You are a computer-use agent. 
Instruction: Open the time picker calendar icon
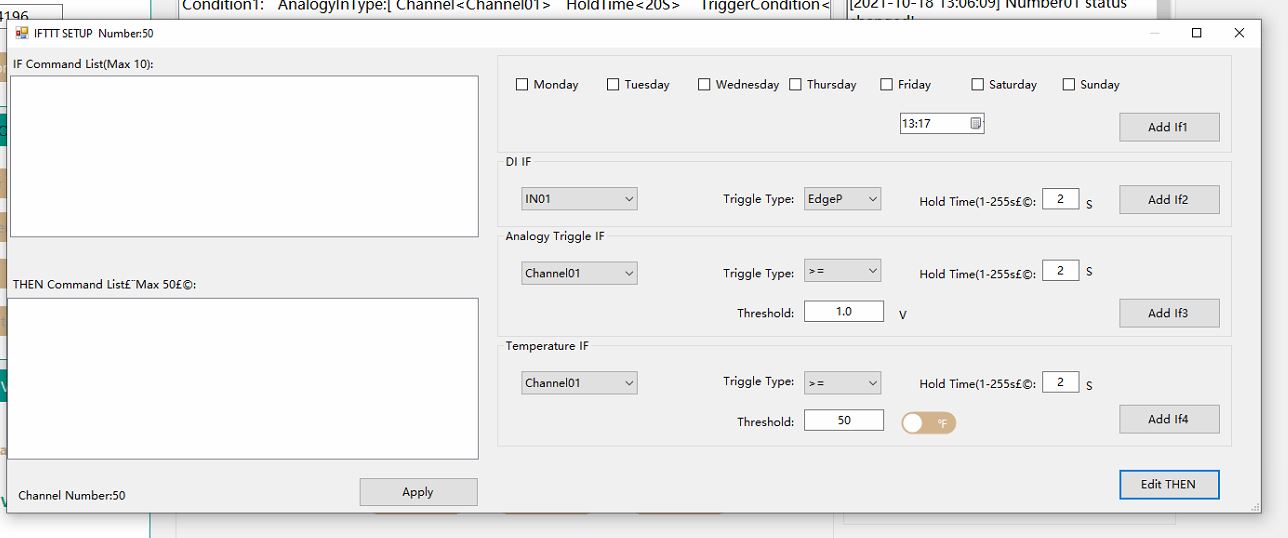pyautogui.click(x=976, y=124)
